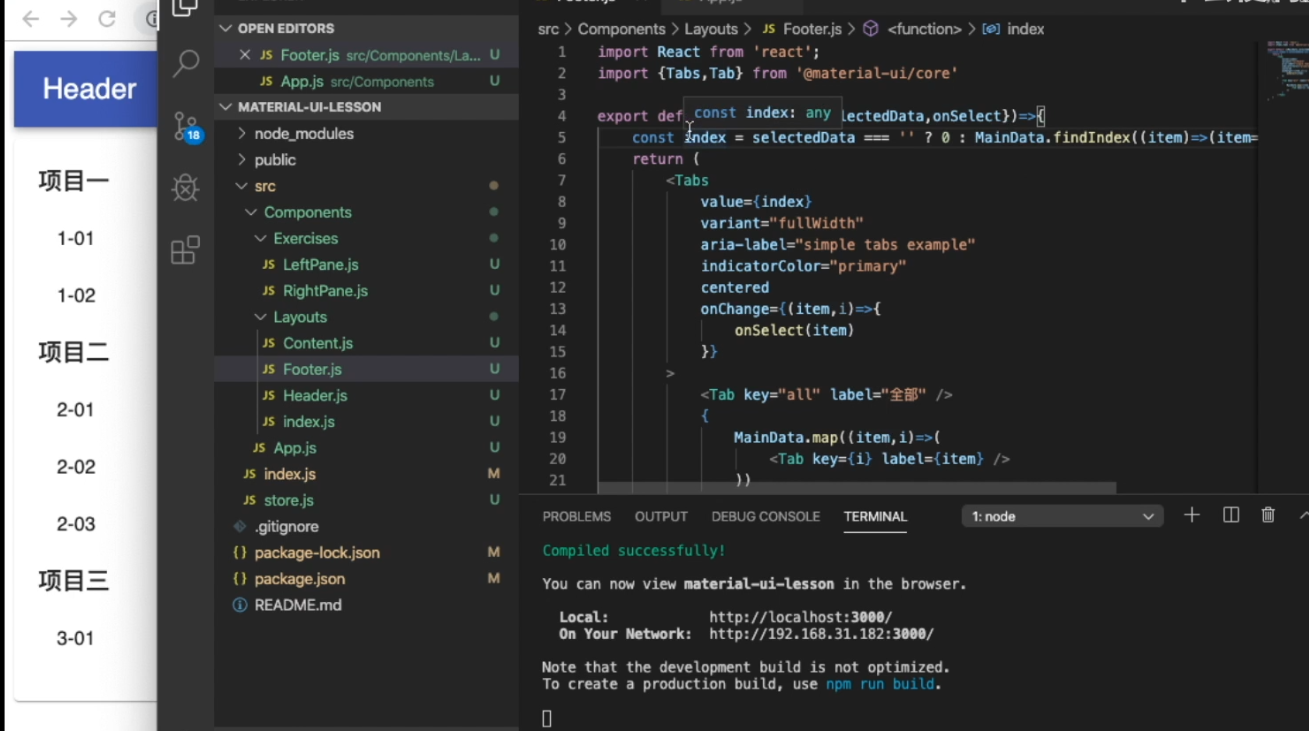The height and width of the screenshot is (731, 1309).
Task: Collapse the src folder
Action: tap(243, 185)
